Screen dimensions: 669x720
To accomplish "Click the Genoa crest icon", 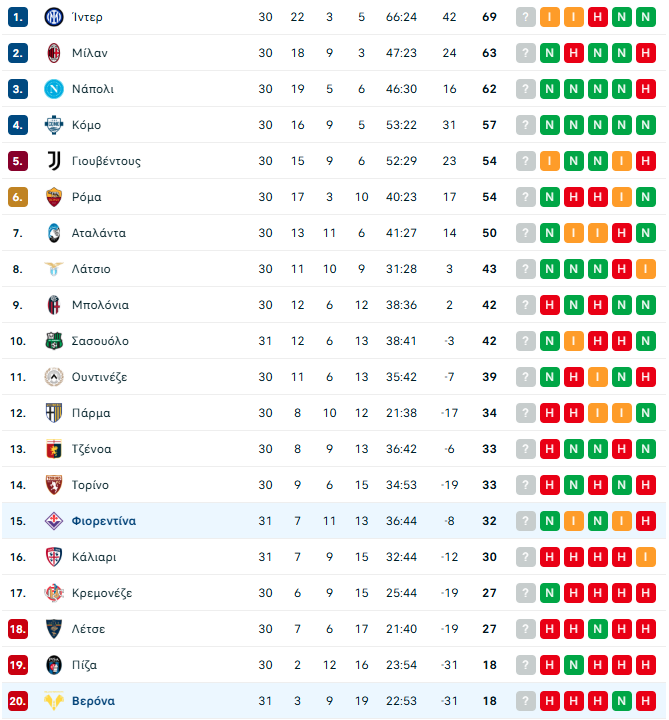I will (53, 449).
